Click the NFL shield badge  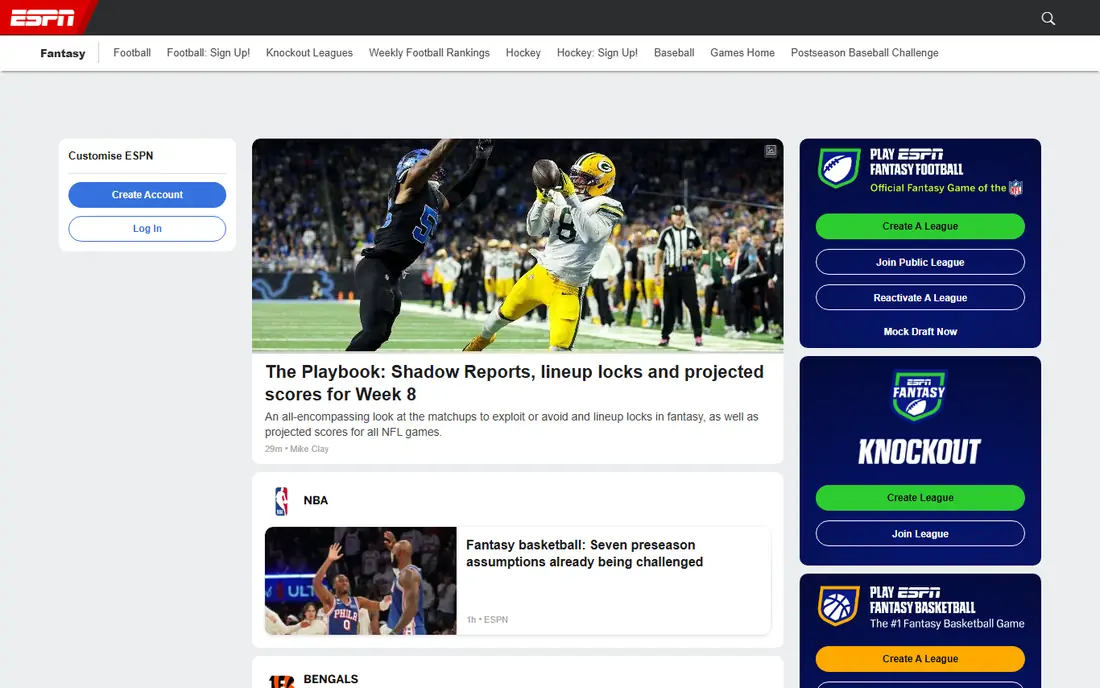pos(1016,188)
